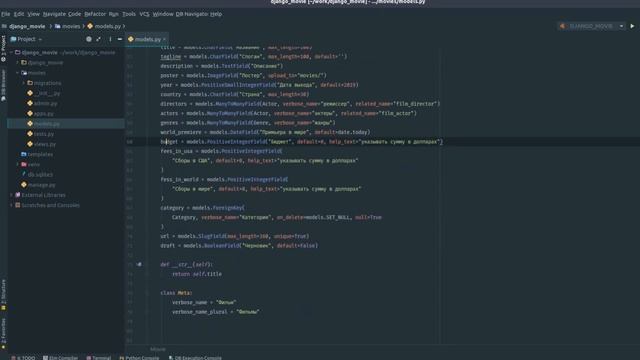The height and width of the screenshot is (360, 640).
Task: Open the Favorites side tab
Action: coord(3,333)
